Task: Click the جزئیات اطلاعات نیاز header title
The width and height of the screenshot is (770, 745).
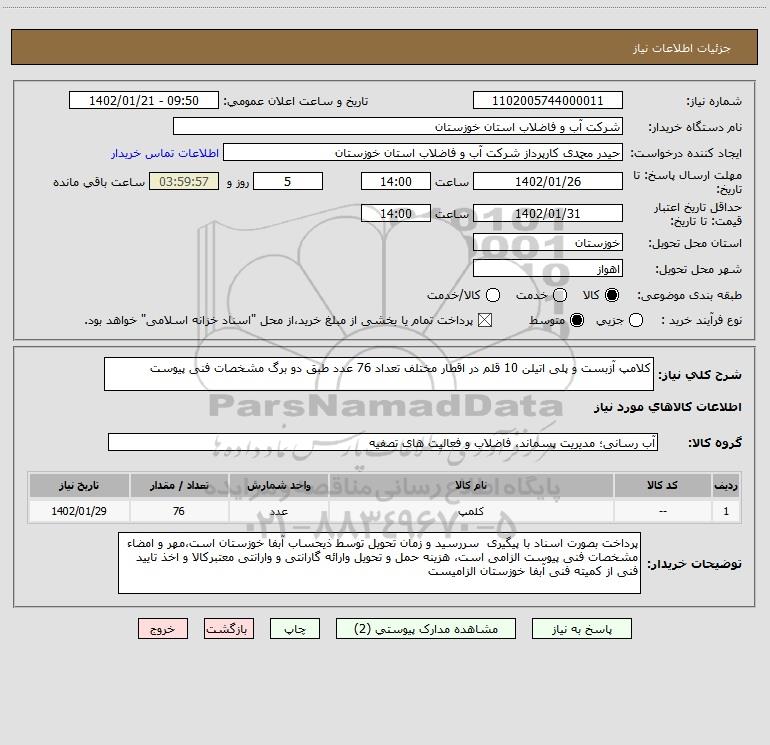Action: [x=682, y=48]
